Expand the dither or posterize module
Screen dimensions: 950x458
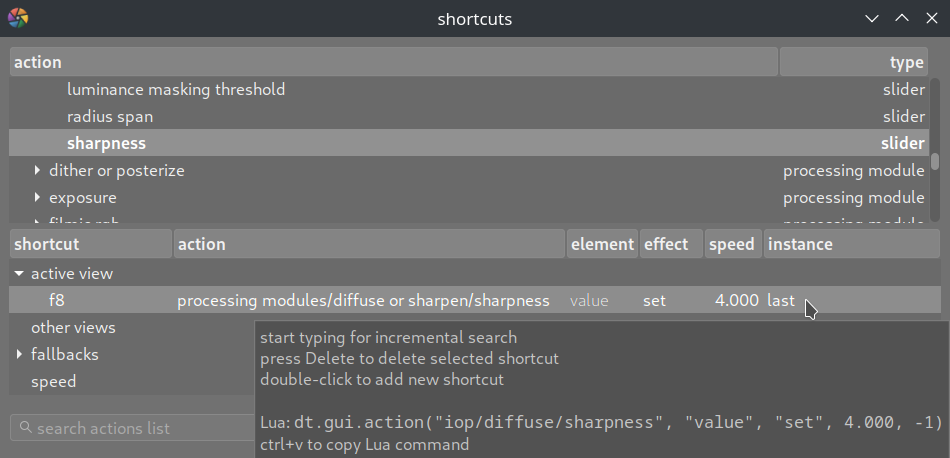pyautogui.click(x=37, y=171)
